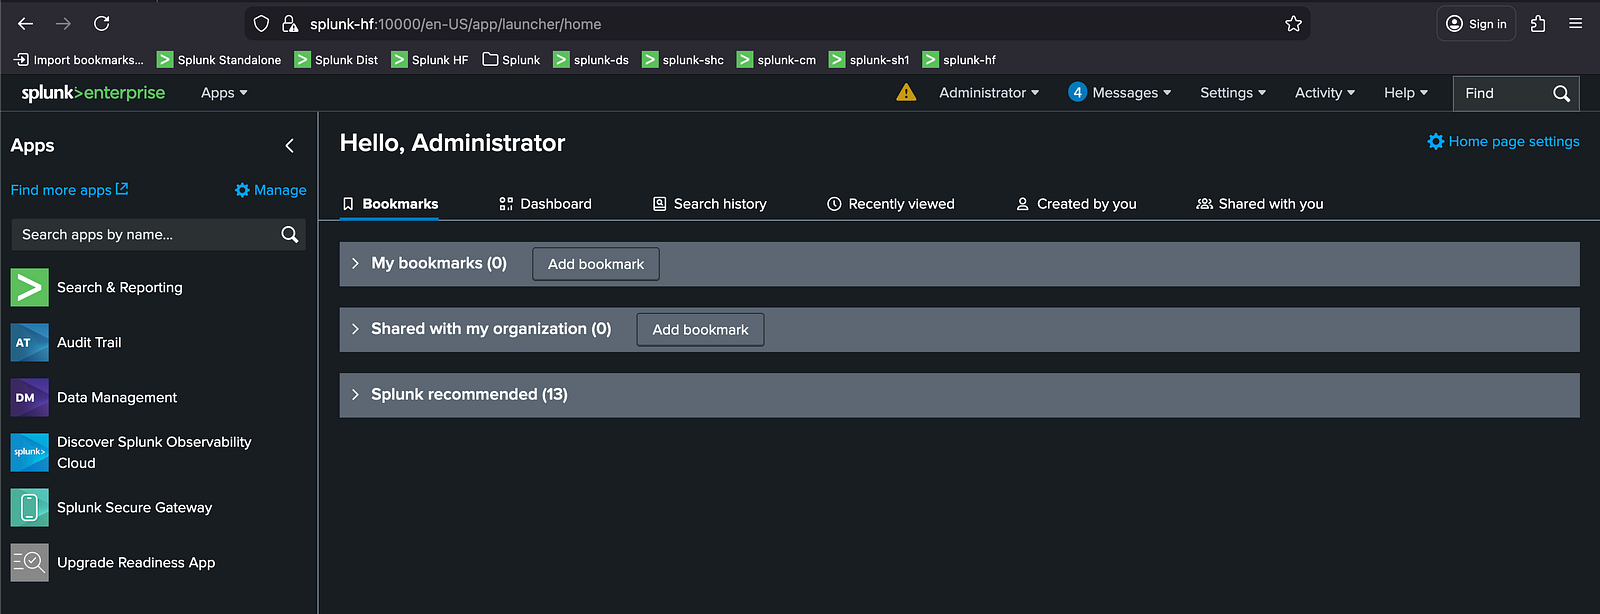Switch to the Search history tab
The height and width of the screenshot is (614, 1600).
point(709,204)
